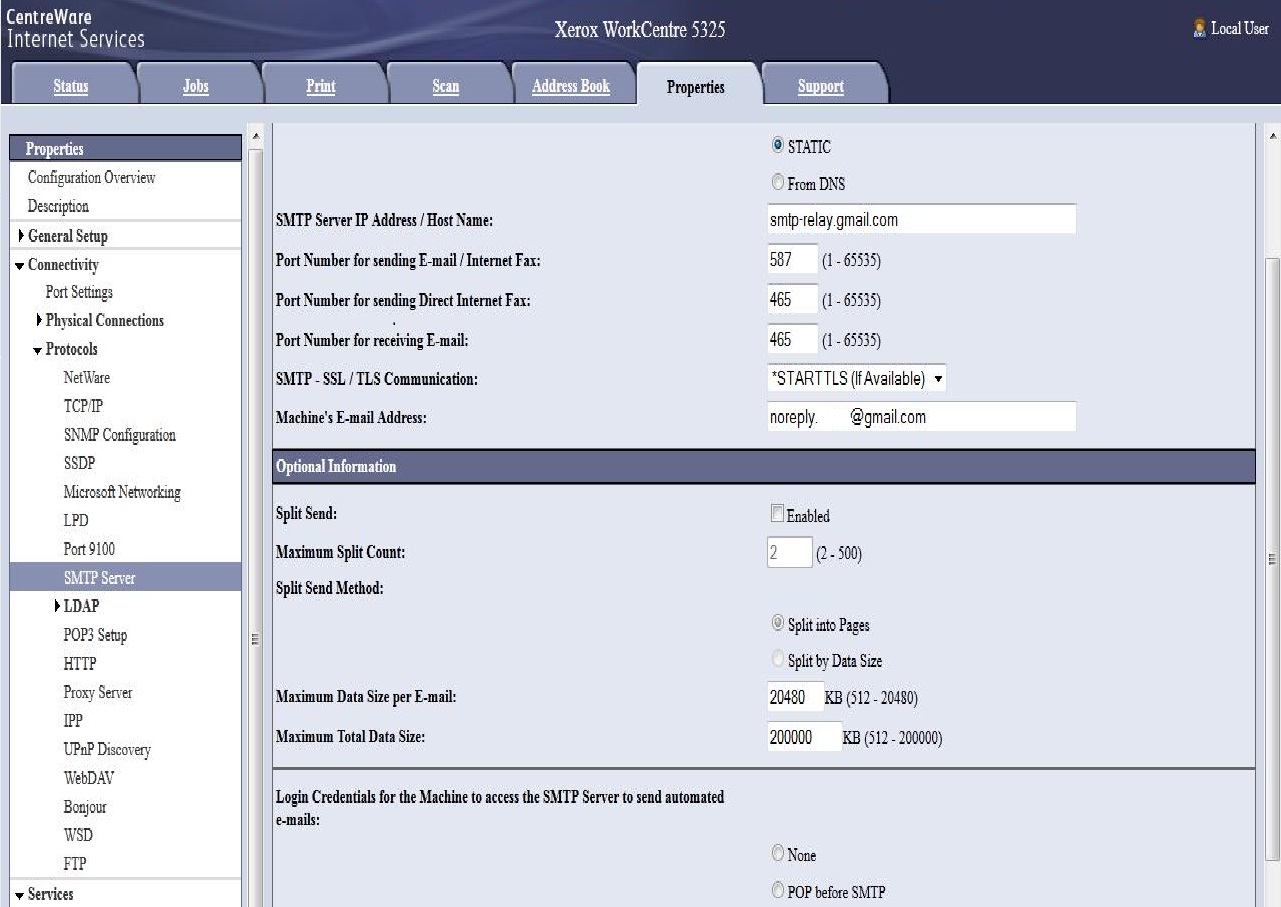
Task: Open the Jobs tab
Action: click(x=196, y=86)
